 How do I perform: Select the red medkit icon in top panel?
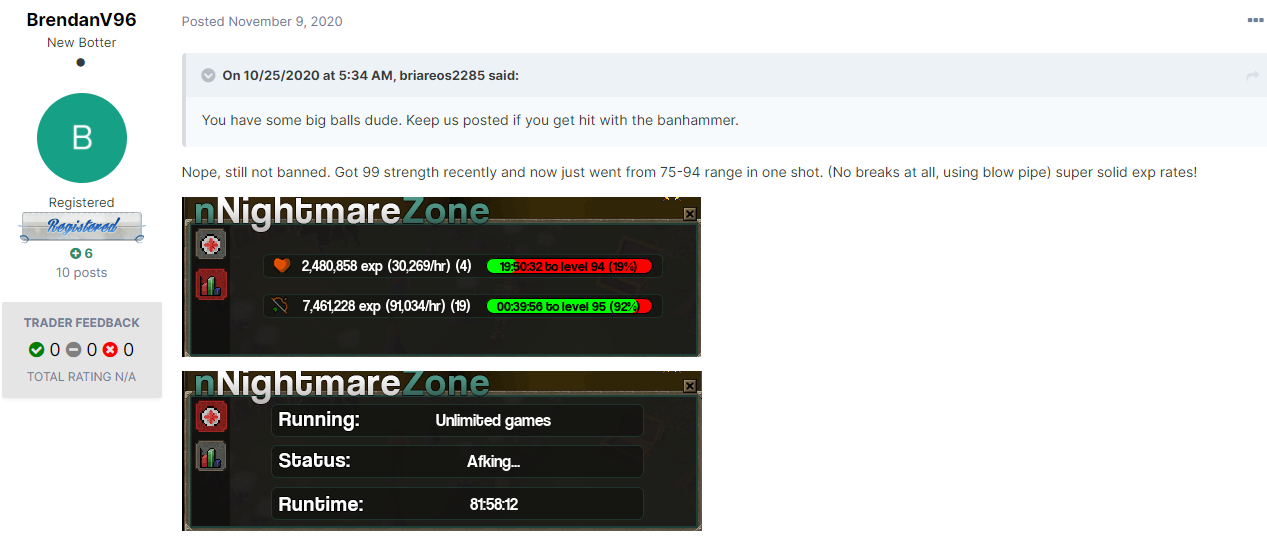[211, 245]
